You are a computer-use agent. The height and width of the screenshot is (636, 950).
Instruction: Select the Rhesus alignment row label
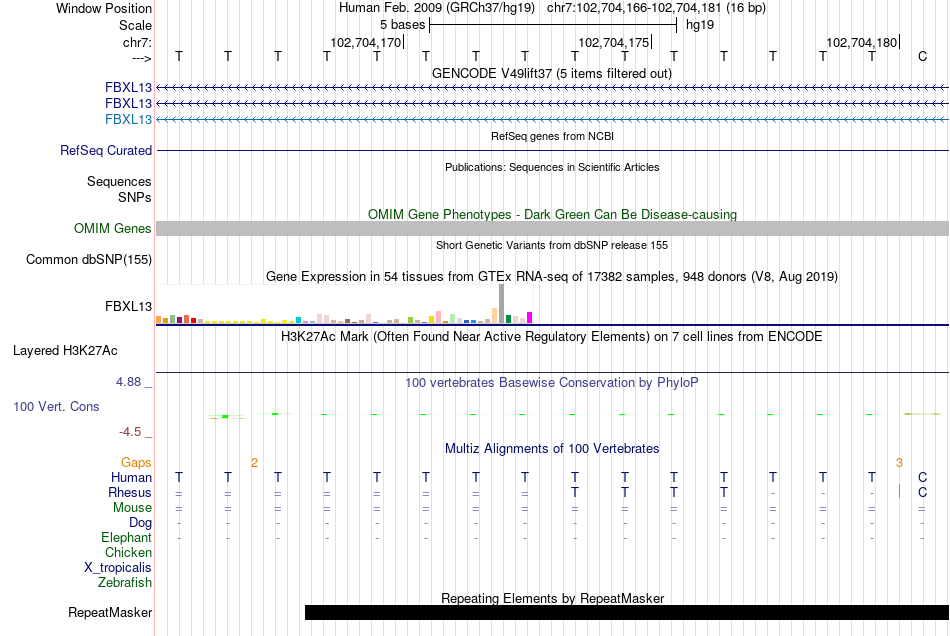coord(130,492)
